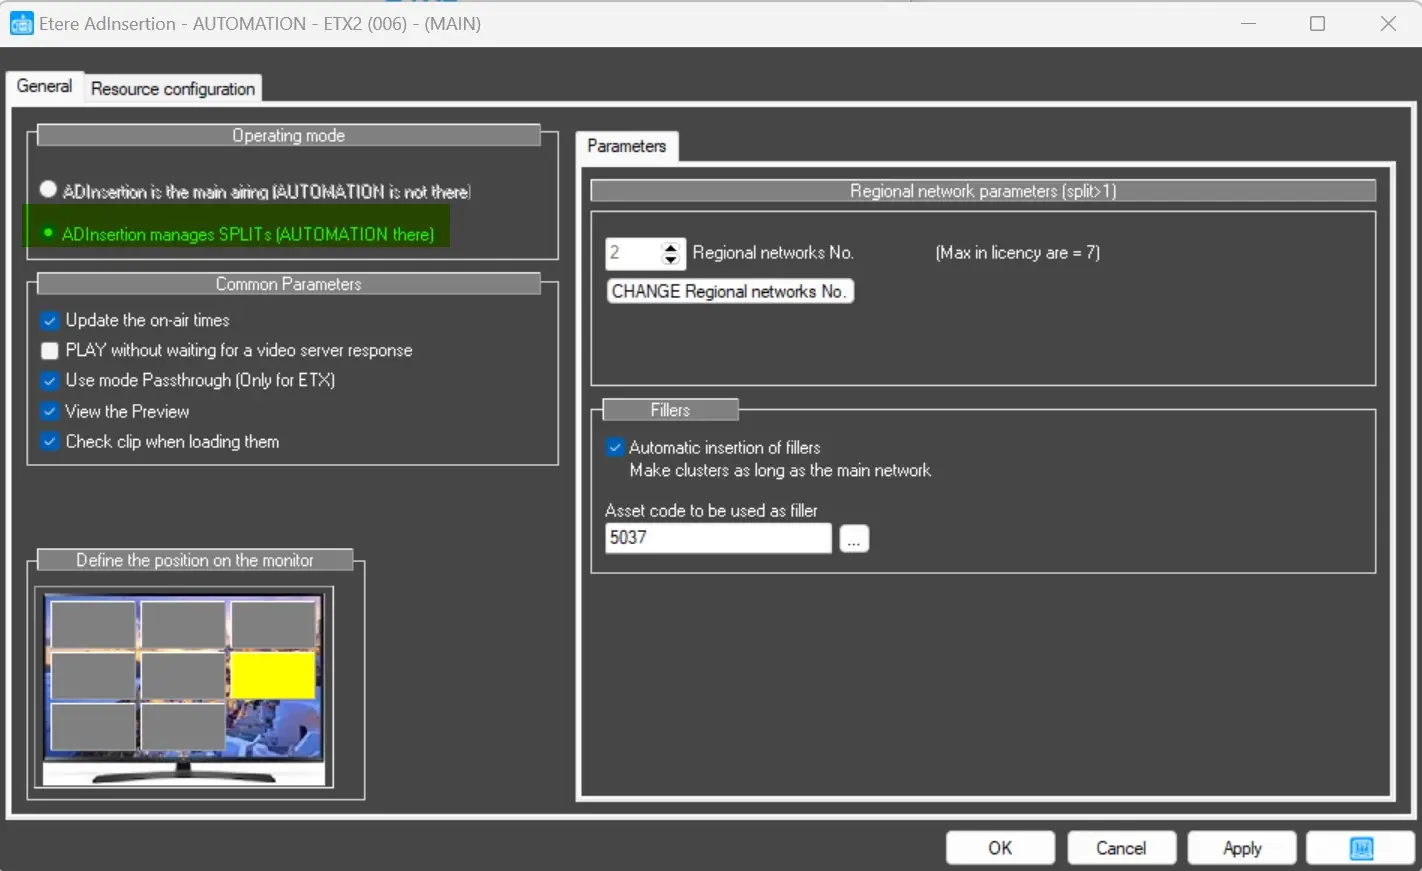Select 'ADInsertion is the main airing' radio option
The width and height of the screenshot is (1422, 871).
pos(48,190)
